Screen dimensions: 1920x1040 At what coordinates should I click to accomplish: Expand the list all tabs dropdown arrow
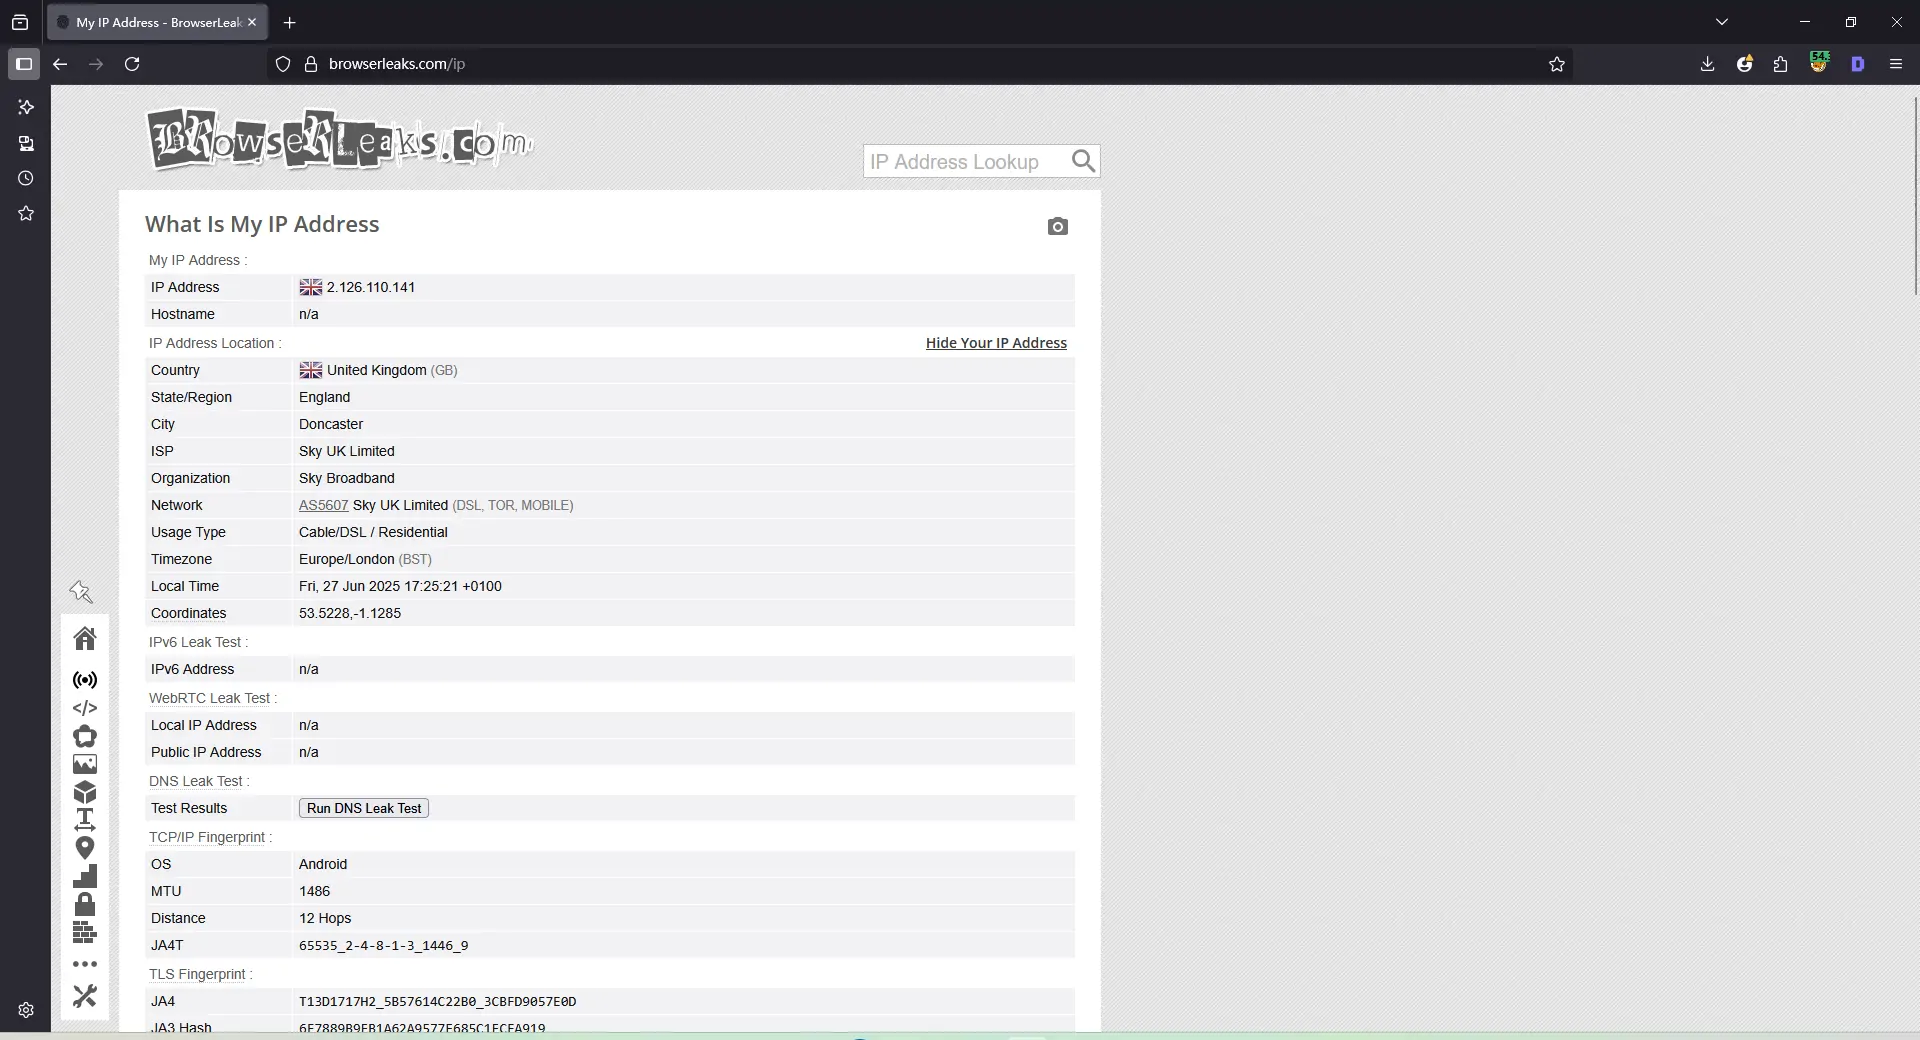click(x=1722, y=22)
